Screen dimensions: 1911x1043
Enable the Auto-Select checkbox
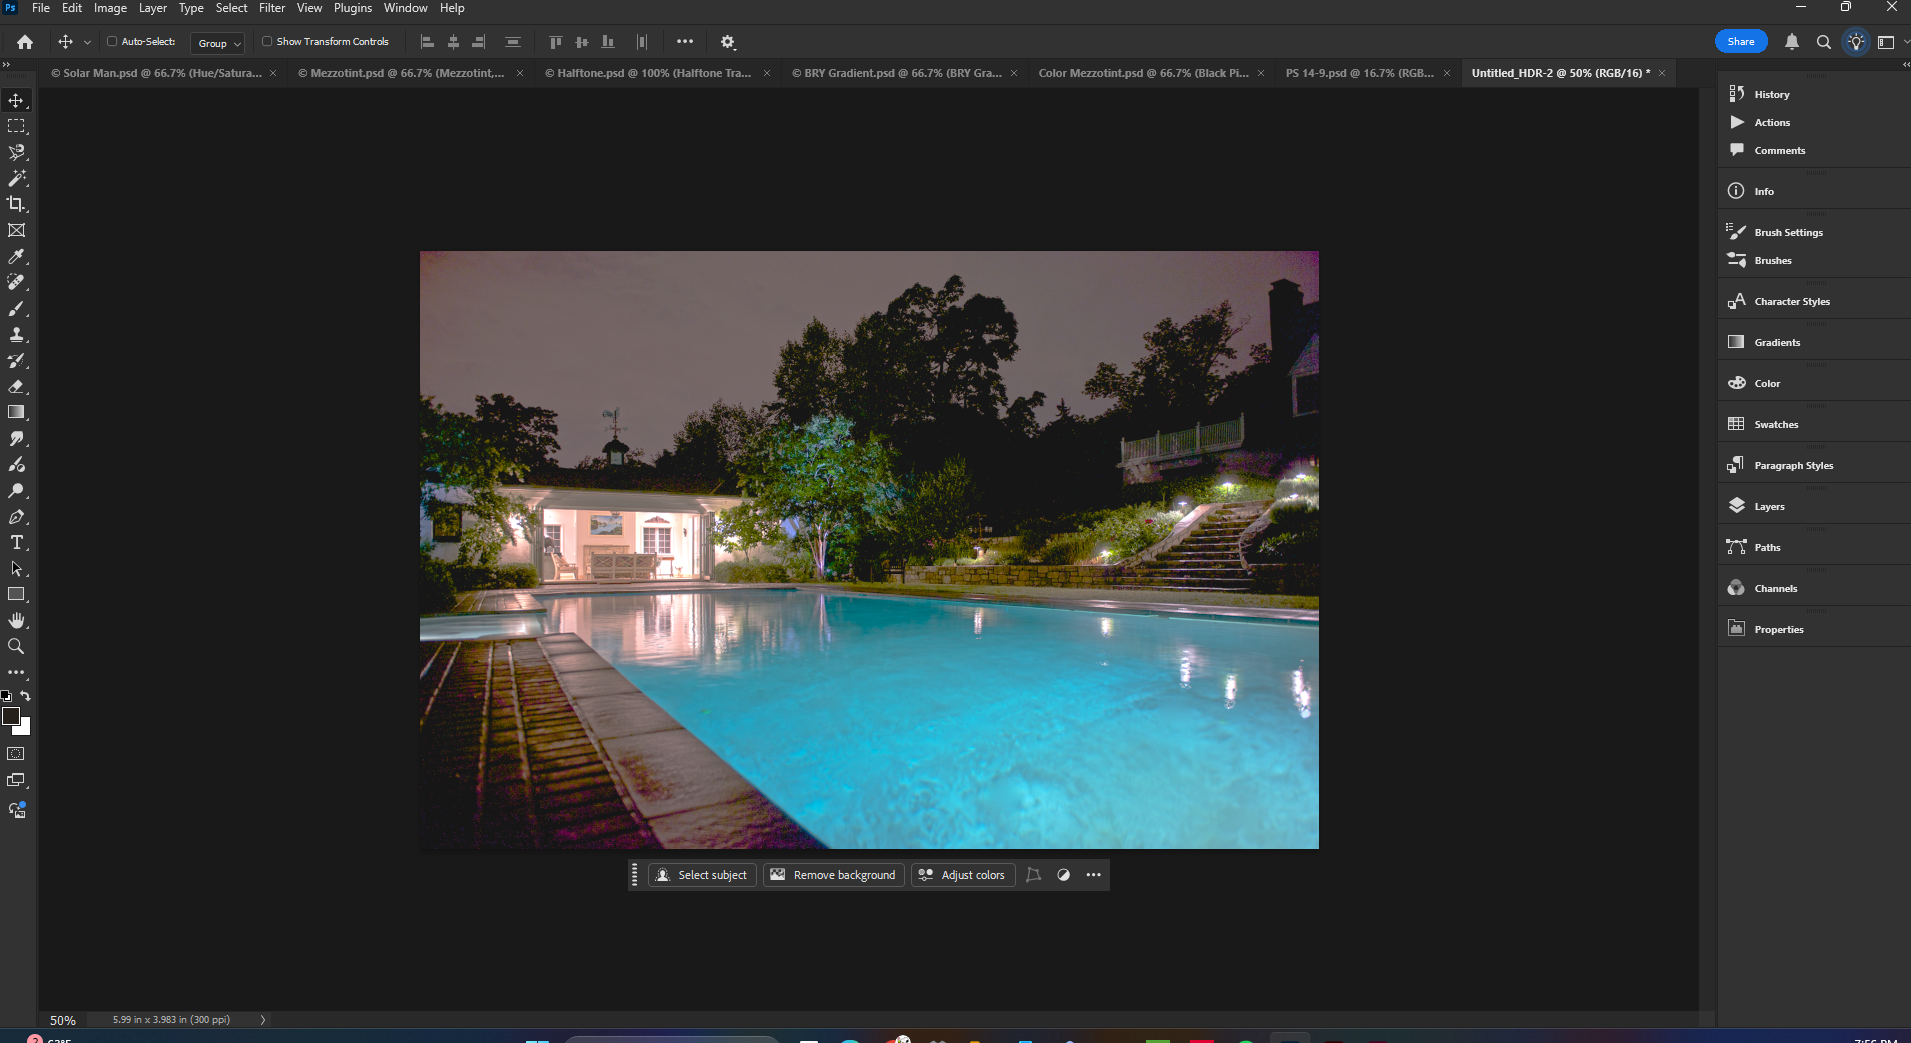pyautogui.click(x=113, y=42)
